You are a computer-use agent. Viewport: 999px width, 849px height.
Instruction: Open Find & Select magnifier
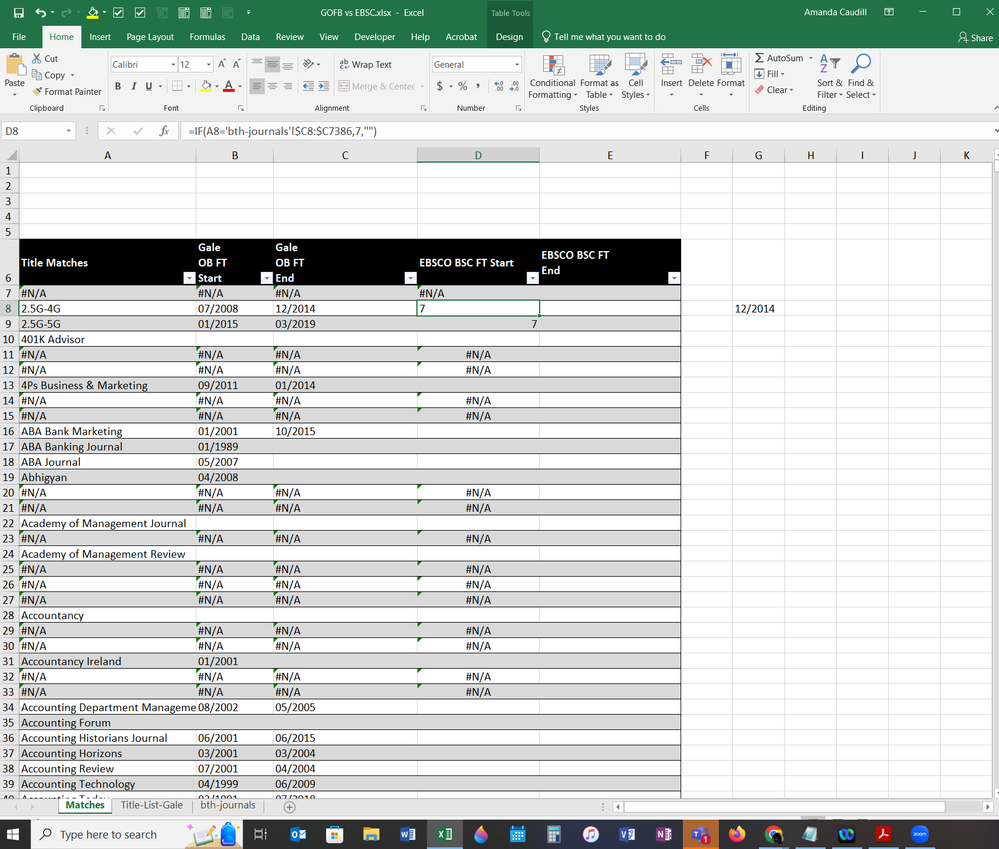pyautogui.click(x=861, y=76)
